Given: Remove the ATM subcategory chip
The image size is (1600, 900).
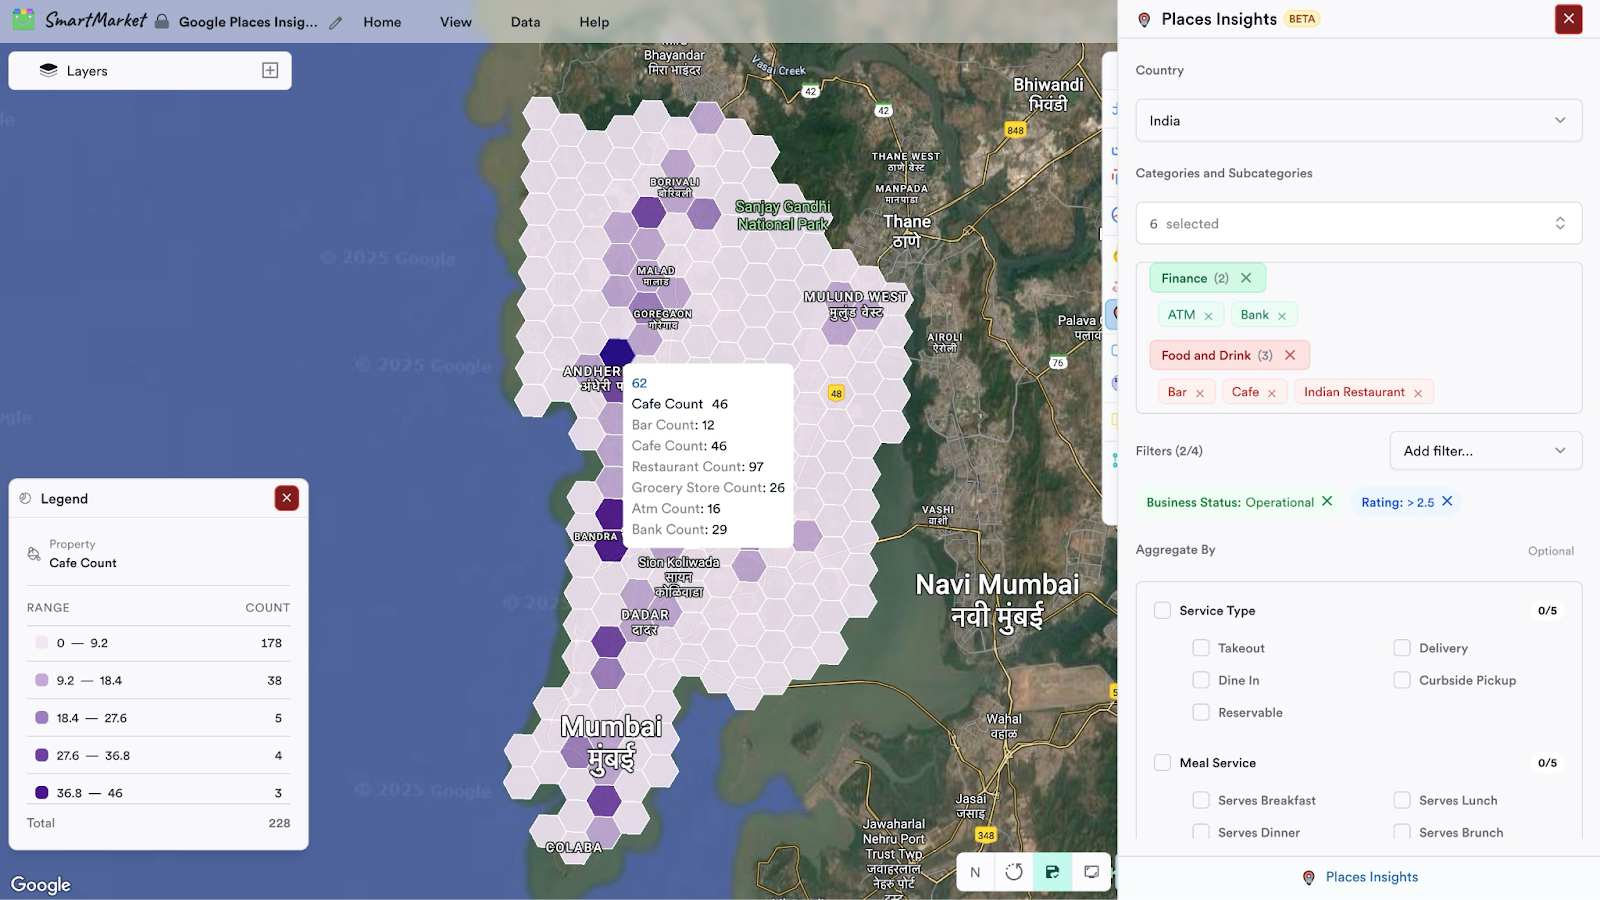Looking at the screenshot, I should (1208, 316).
